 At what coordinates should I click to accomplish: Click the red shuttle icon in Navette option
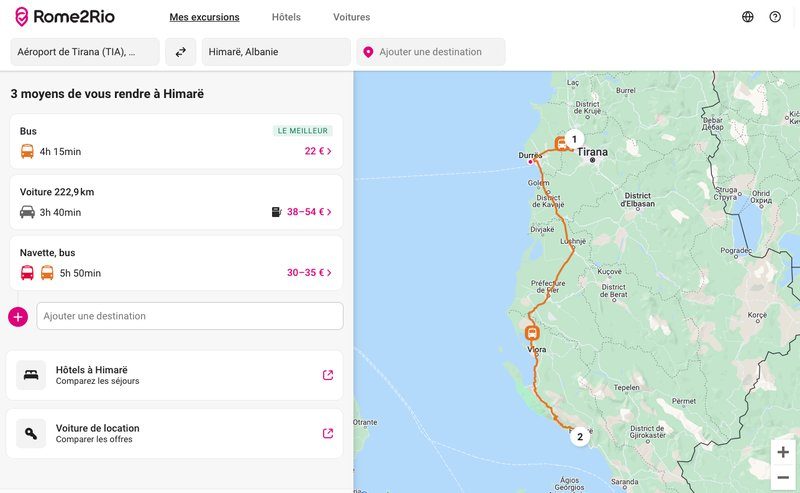27,273
